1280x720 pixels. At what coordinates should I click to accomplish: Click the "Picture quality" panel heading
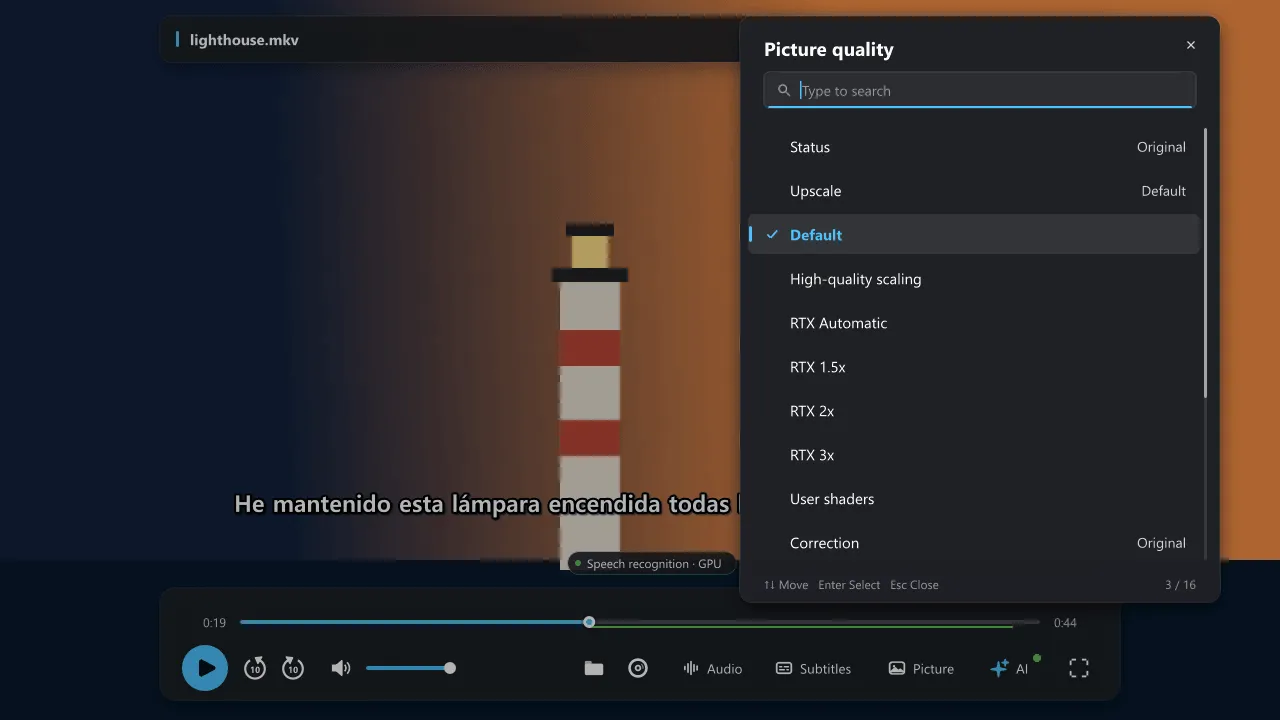(829, 50)
